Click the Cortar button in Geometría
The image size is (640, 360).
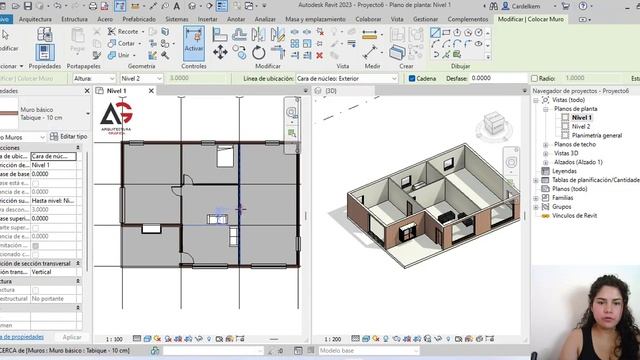click(x=122, y=43)
